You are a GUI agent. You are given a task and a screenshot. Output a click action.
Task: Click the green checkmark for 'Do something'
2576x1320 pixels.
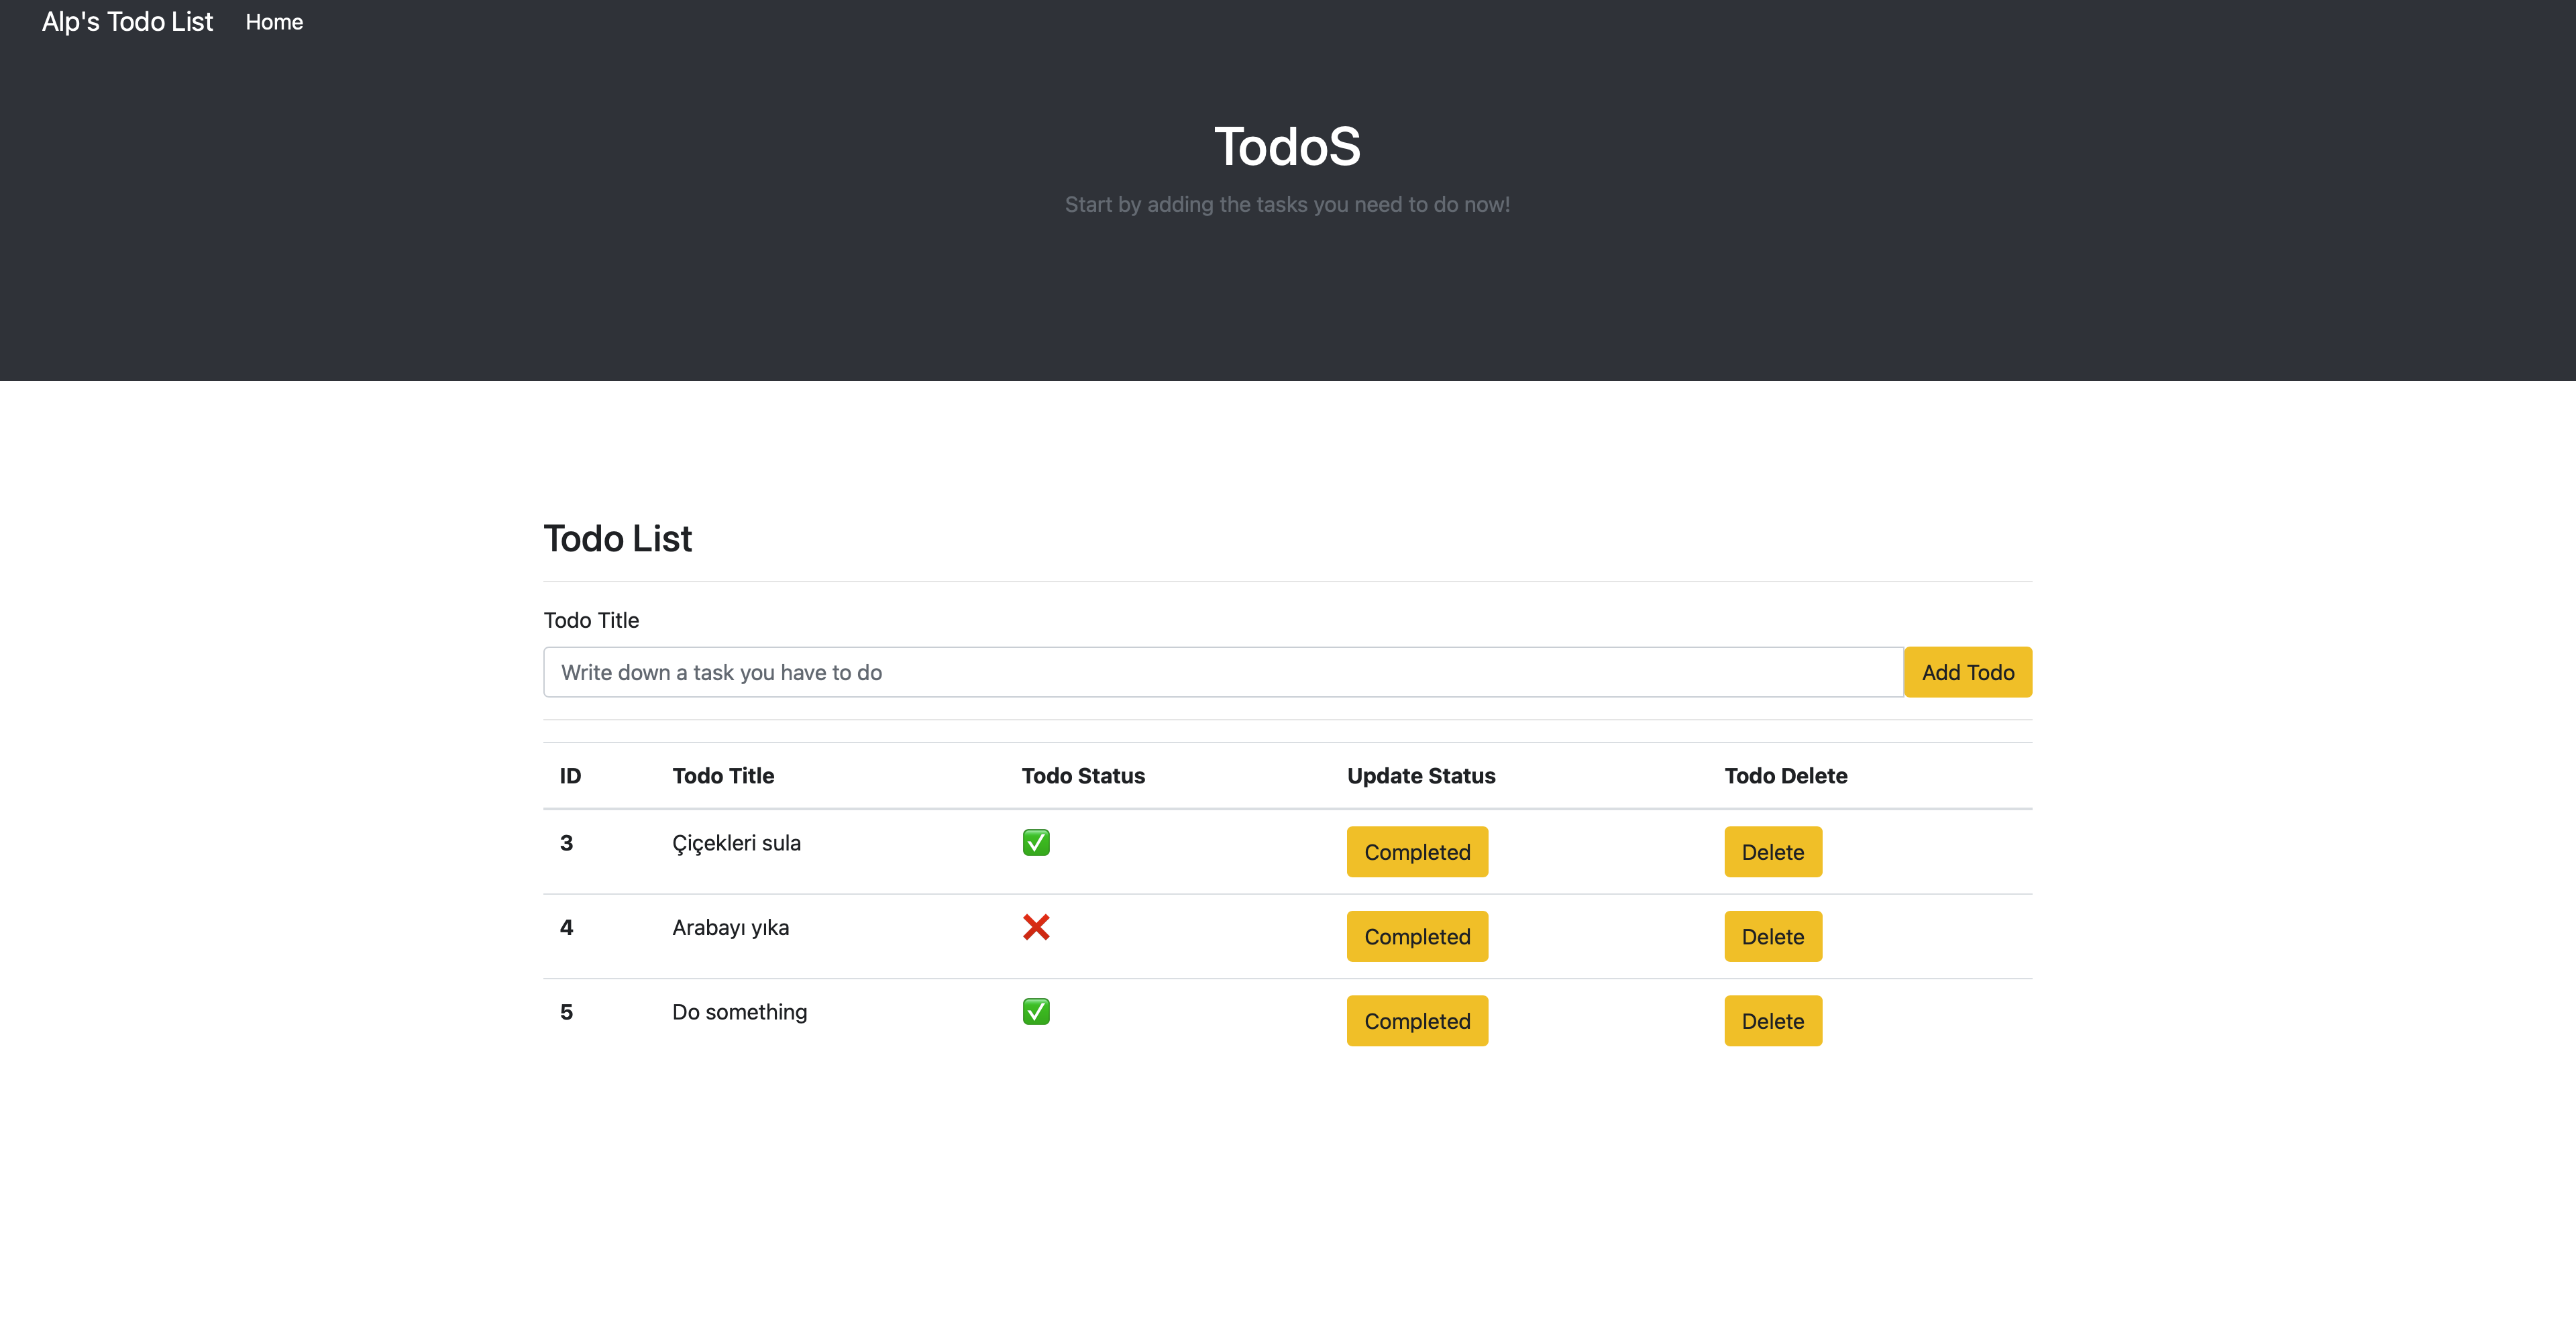pyautogui.click(x=1036, y=1011)
